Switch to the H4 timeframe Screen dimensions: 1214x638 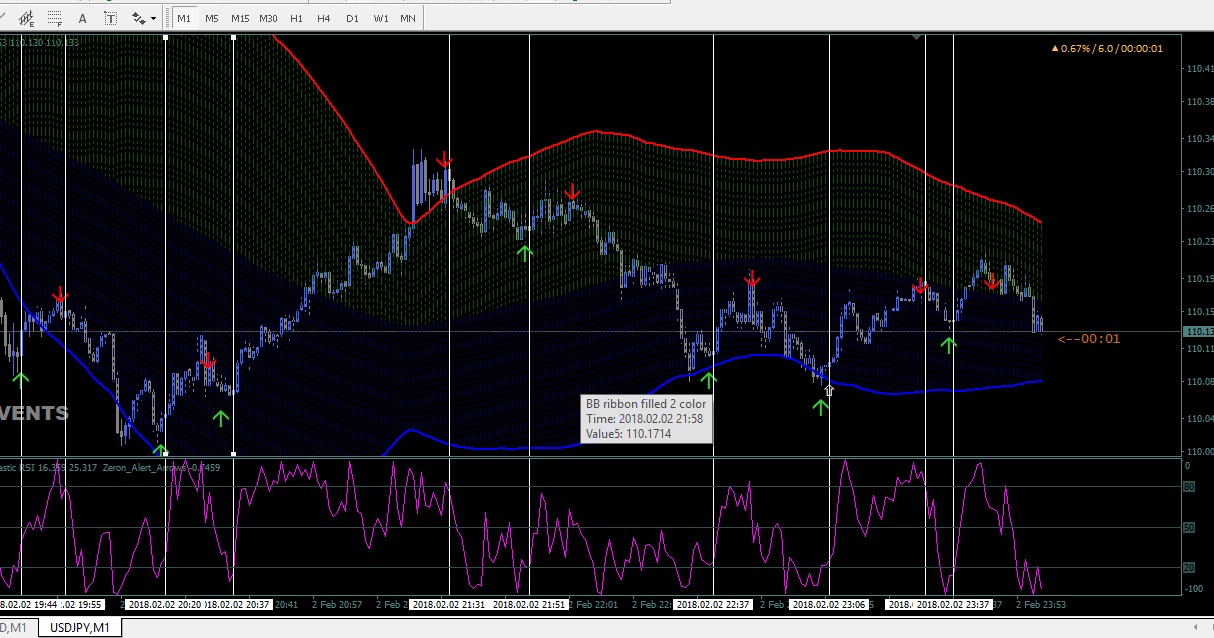324,18
